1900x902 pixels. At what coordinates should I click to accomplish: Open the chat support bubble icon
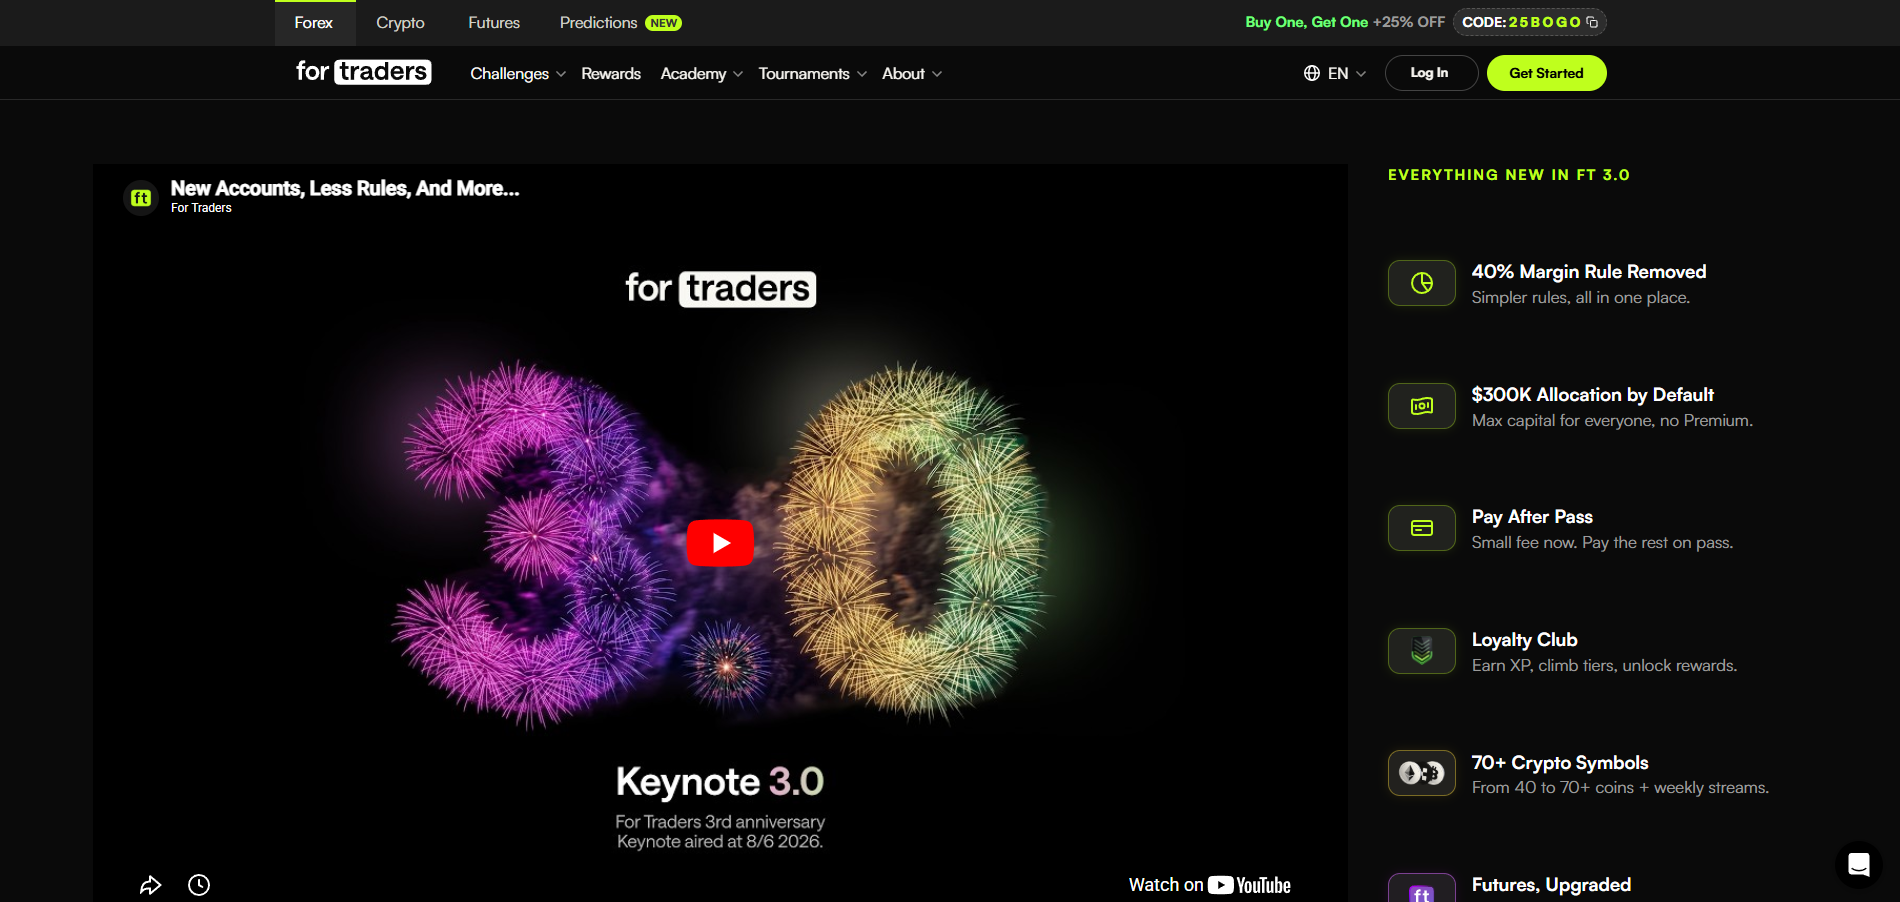[1859, 865]
